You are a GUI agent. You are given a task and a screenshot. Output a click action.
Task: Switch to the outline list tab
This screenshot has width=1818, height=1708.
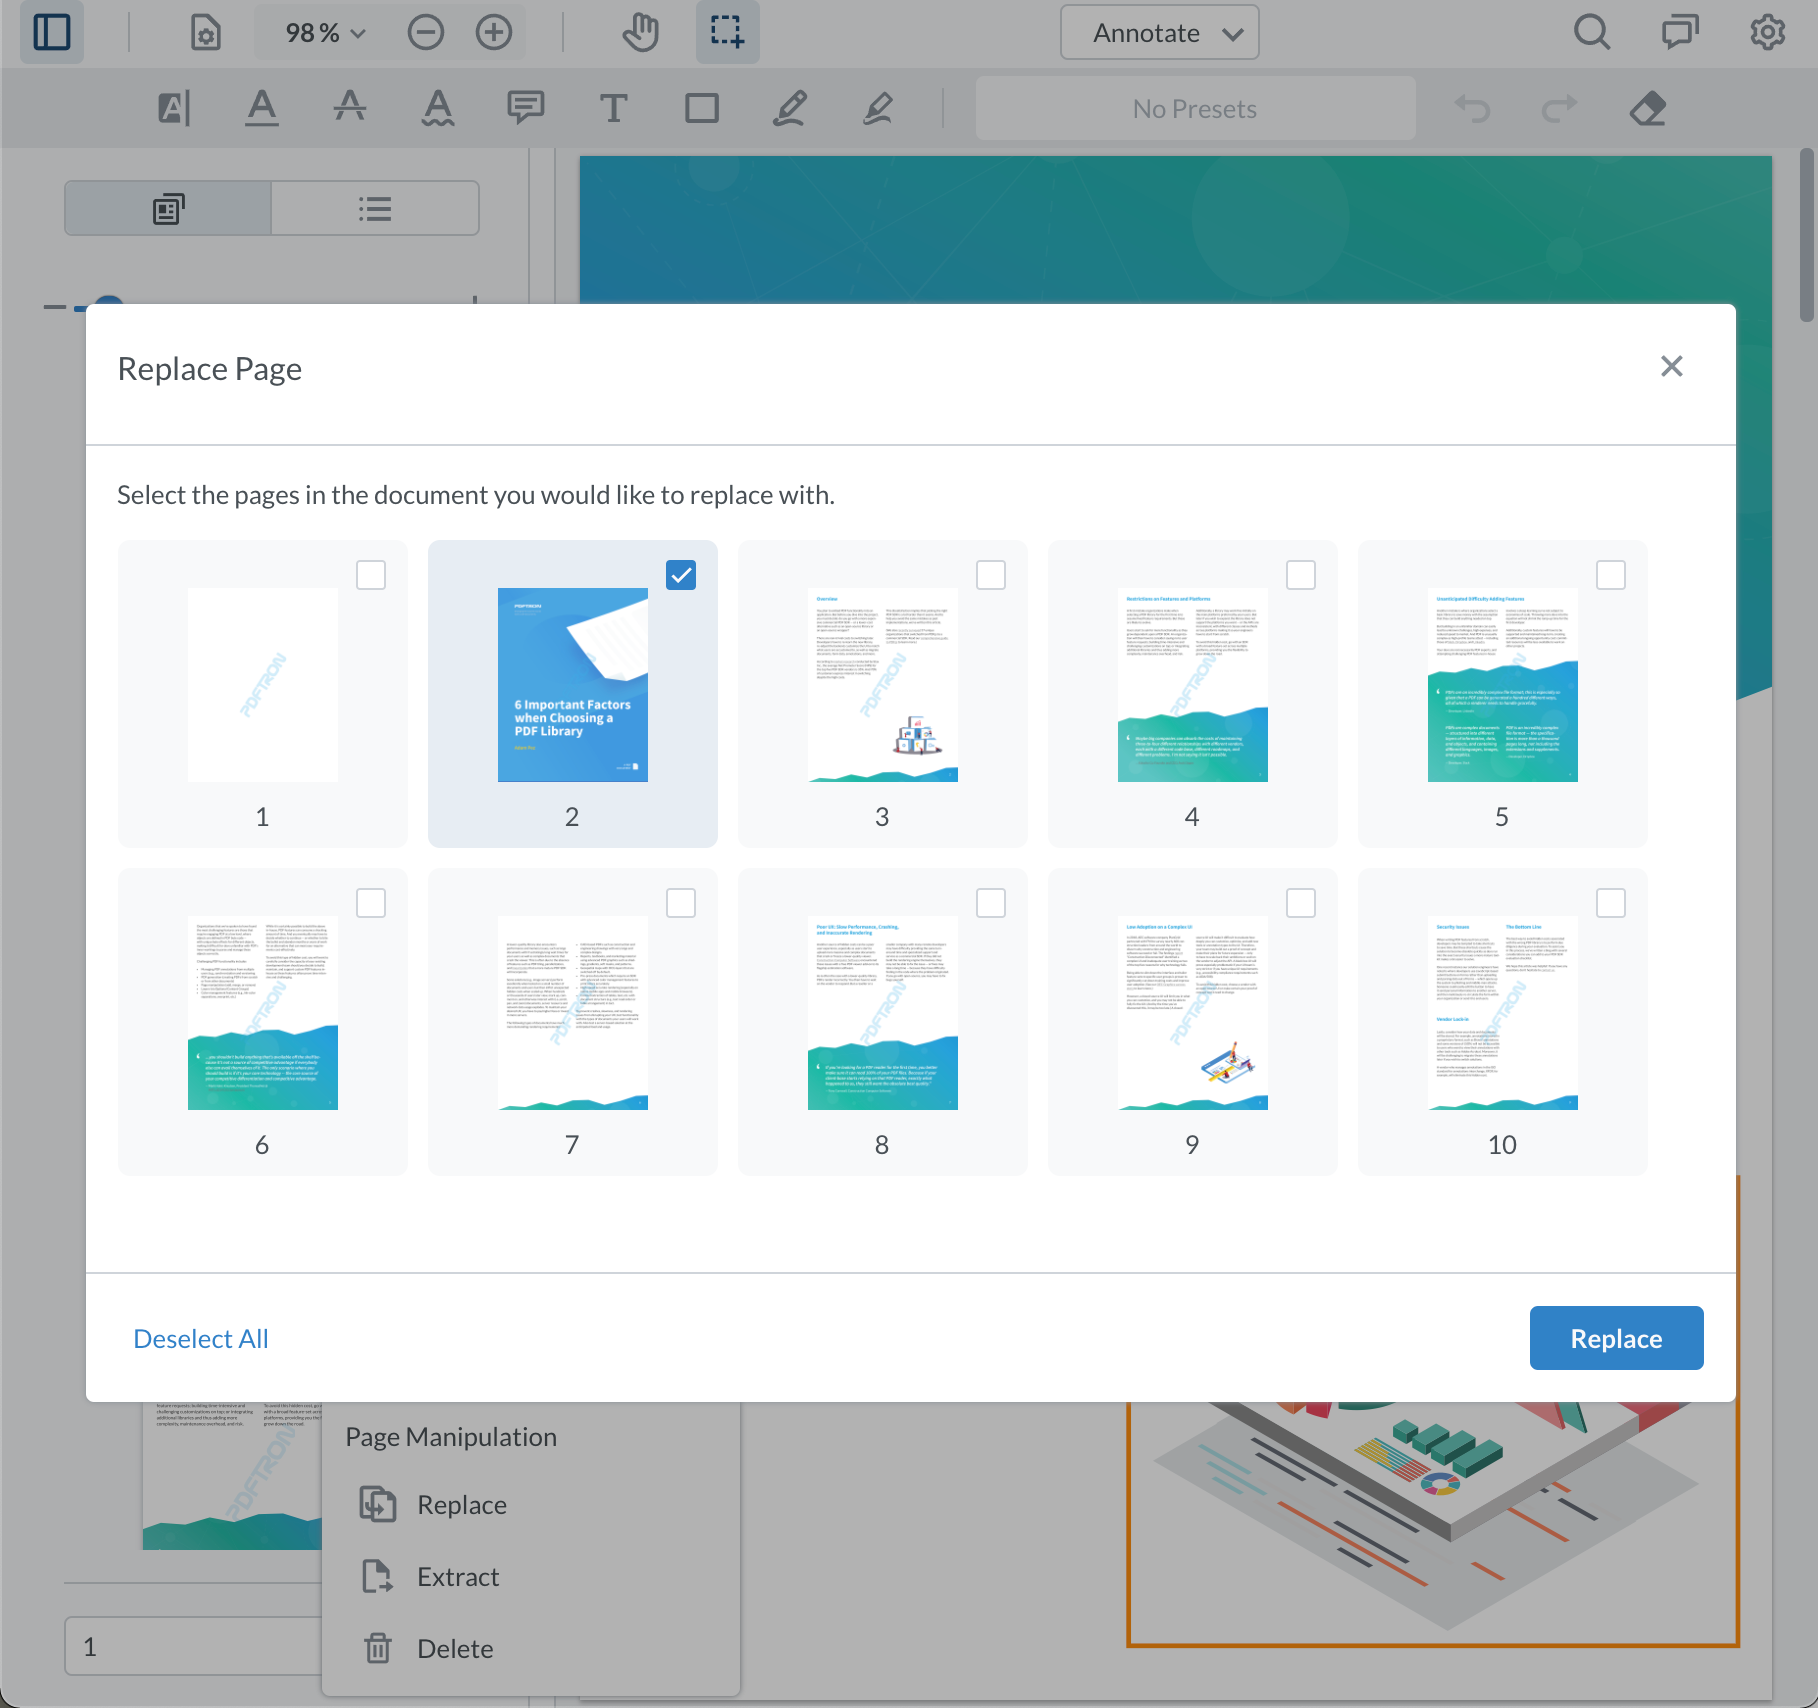coord(375,208)
